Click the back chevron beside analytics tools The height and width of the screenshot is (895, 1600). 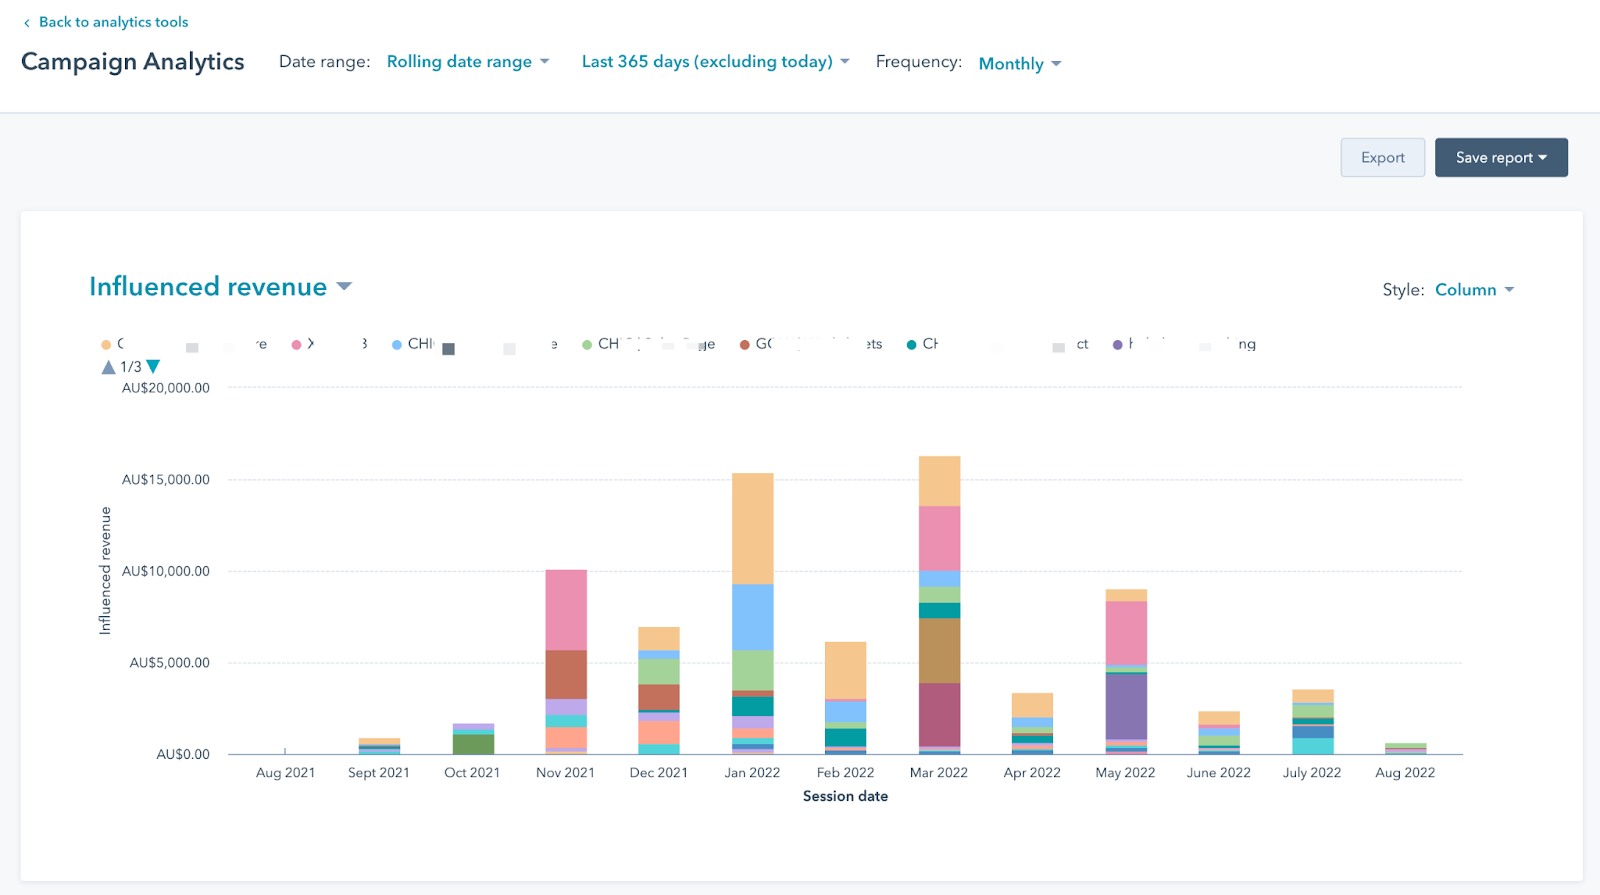[26, 23]
